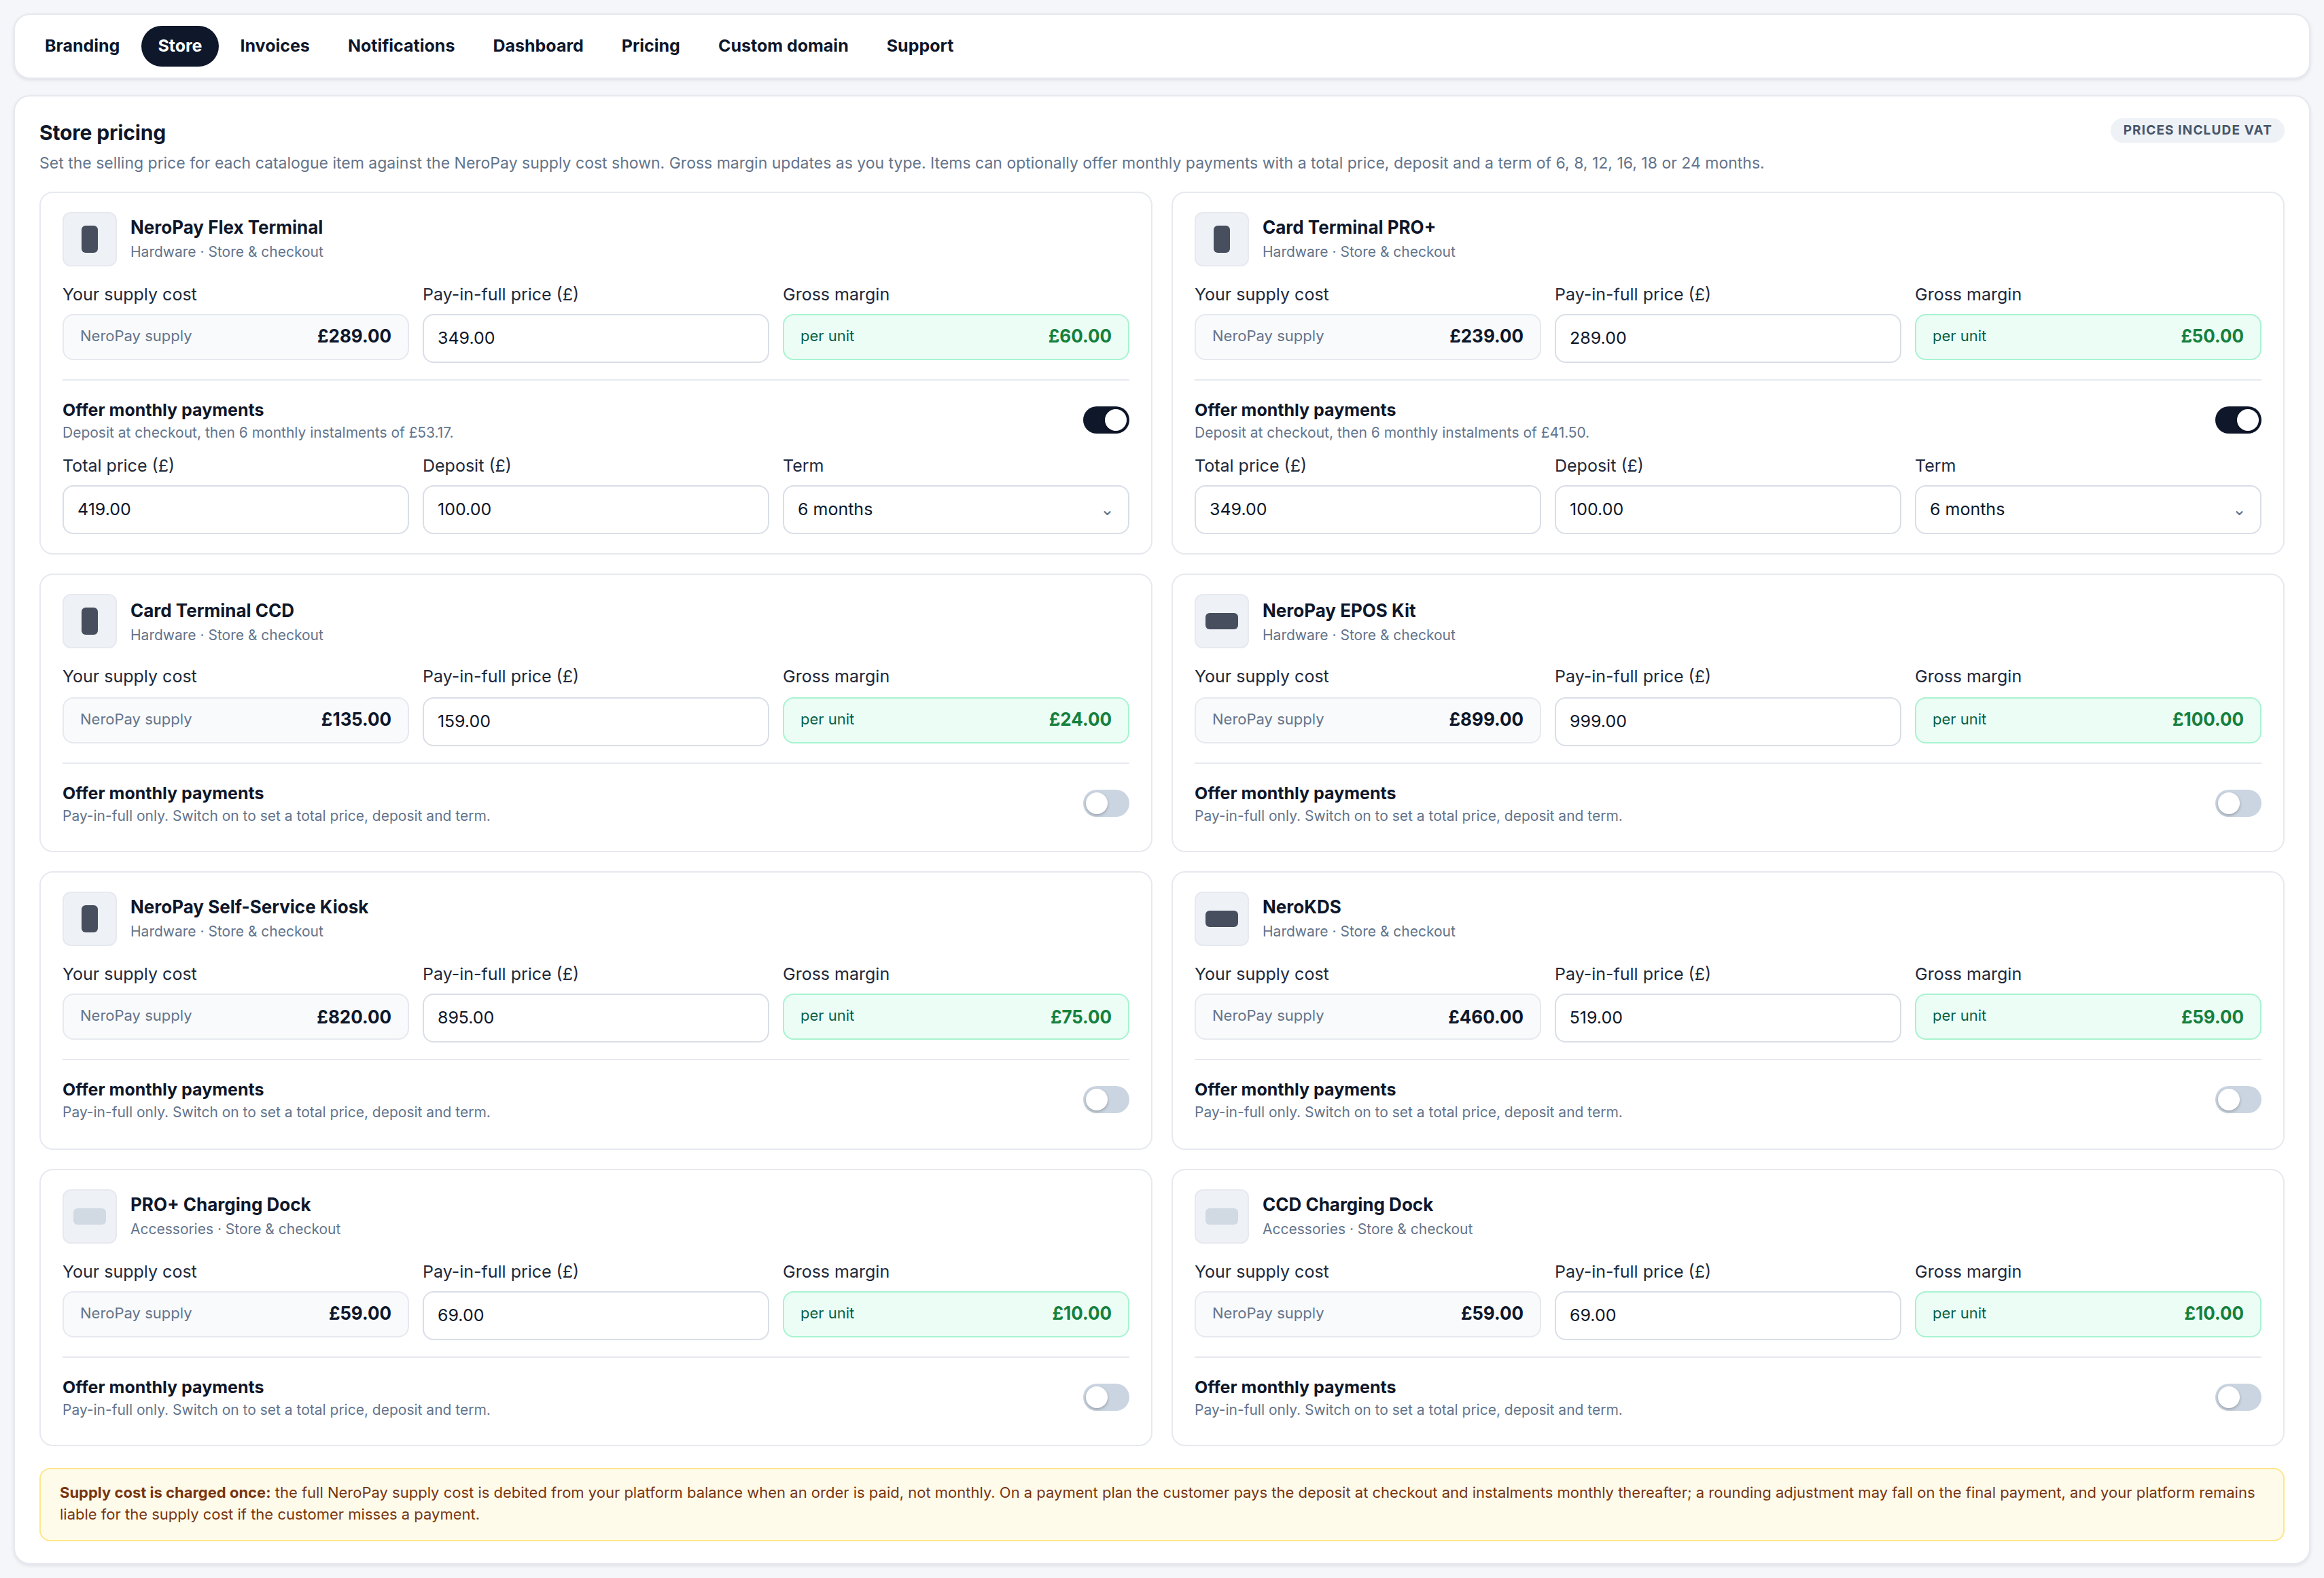
Task: Enable monthly payments for Card Terminal CCD
Action: (x=1105, y=803)
